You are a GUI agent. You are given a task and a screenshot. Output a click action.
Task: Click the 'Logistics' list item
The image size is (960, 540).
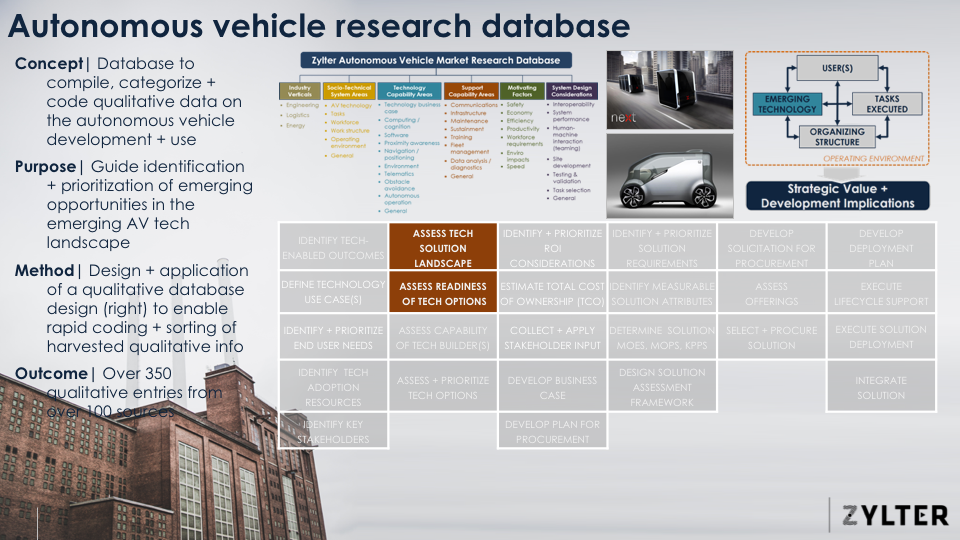pyautogui.click(x=298, y=115)
